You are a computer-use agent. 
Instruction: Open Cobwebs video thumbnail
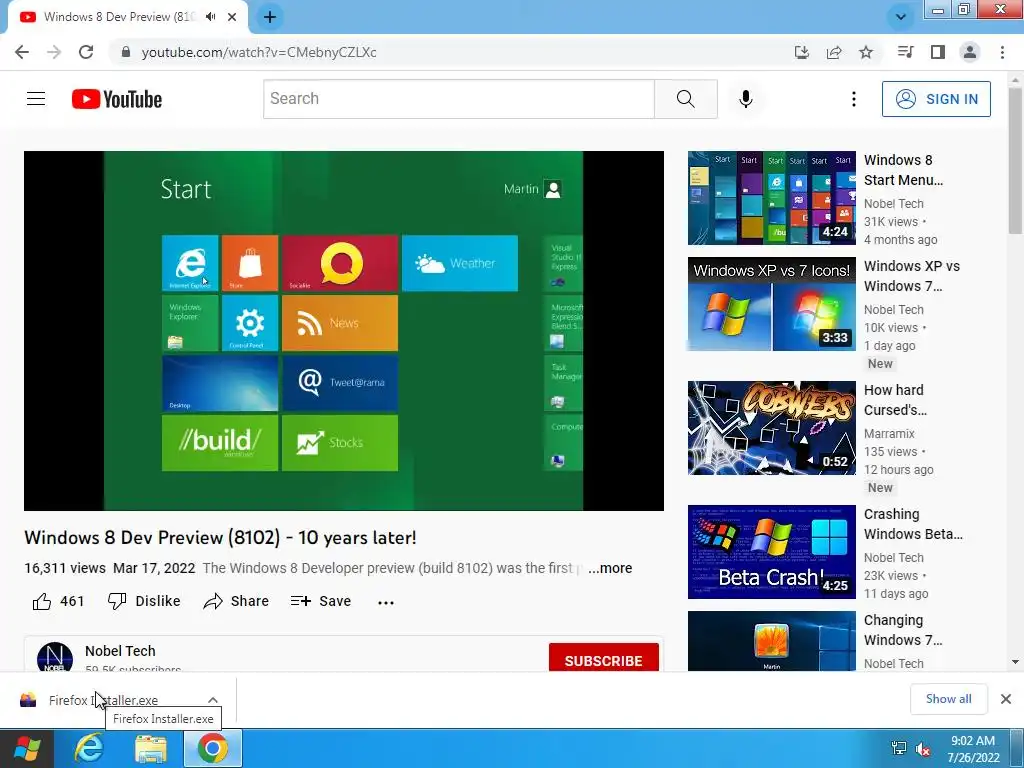[771, 428]
